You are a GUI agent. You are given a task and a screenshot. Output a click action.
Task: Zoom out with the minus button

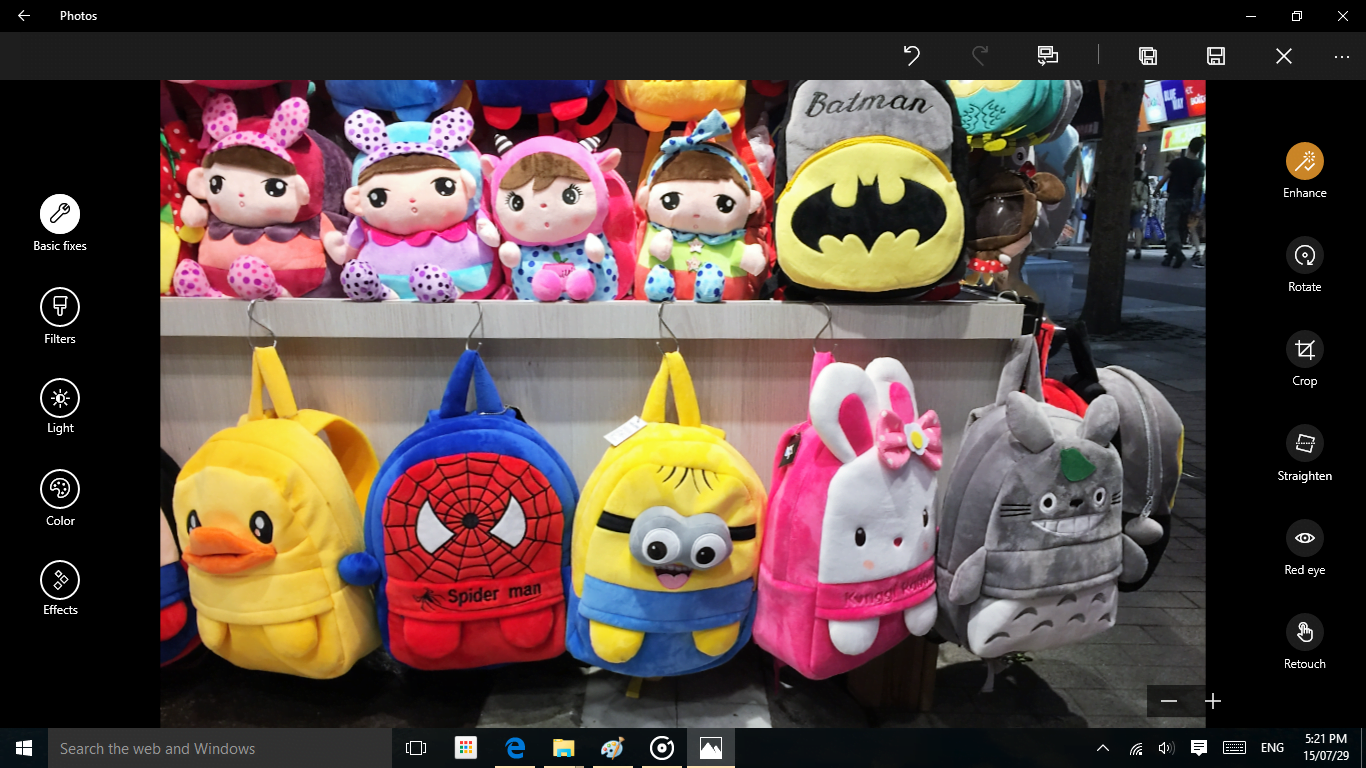[x=1169, y=701]
